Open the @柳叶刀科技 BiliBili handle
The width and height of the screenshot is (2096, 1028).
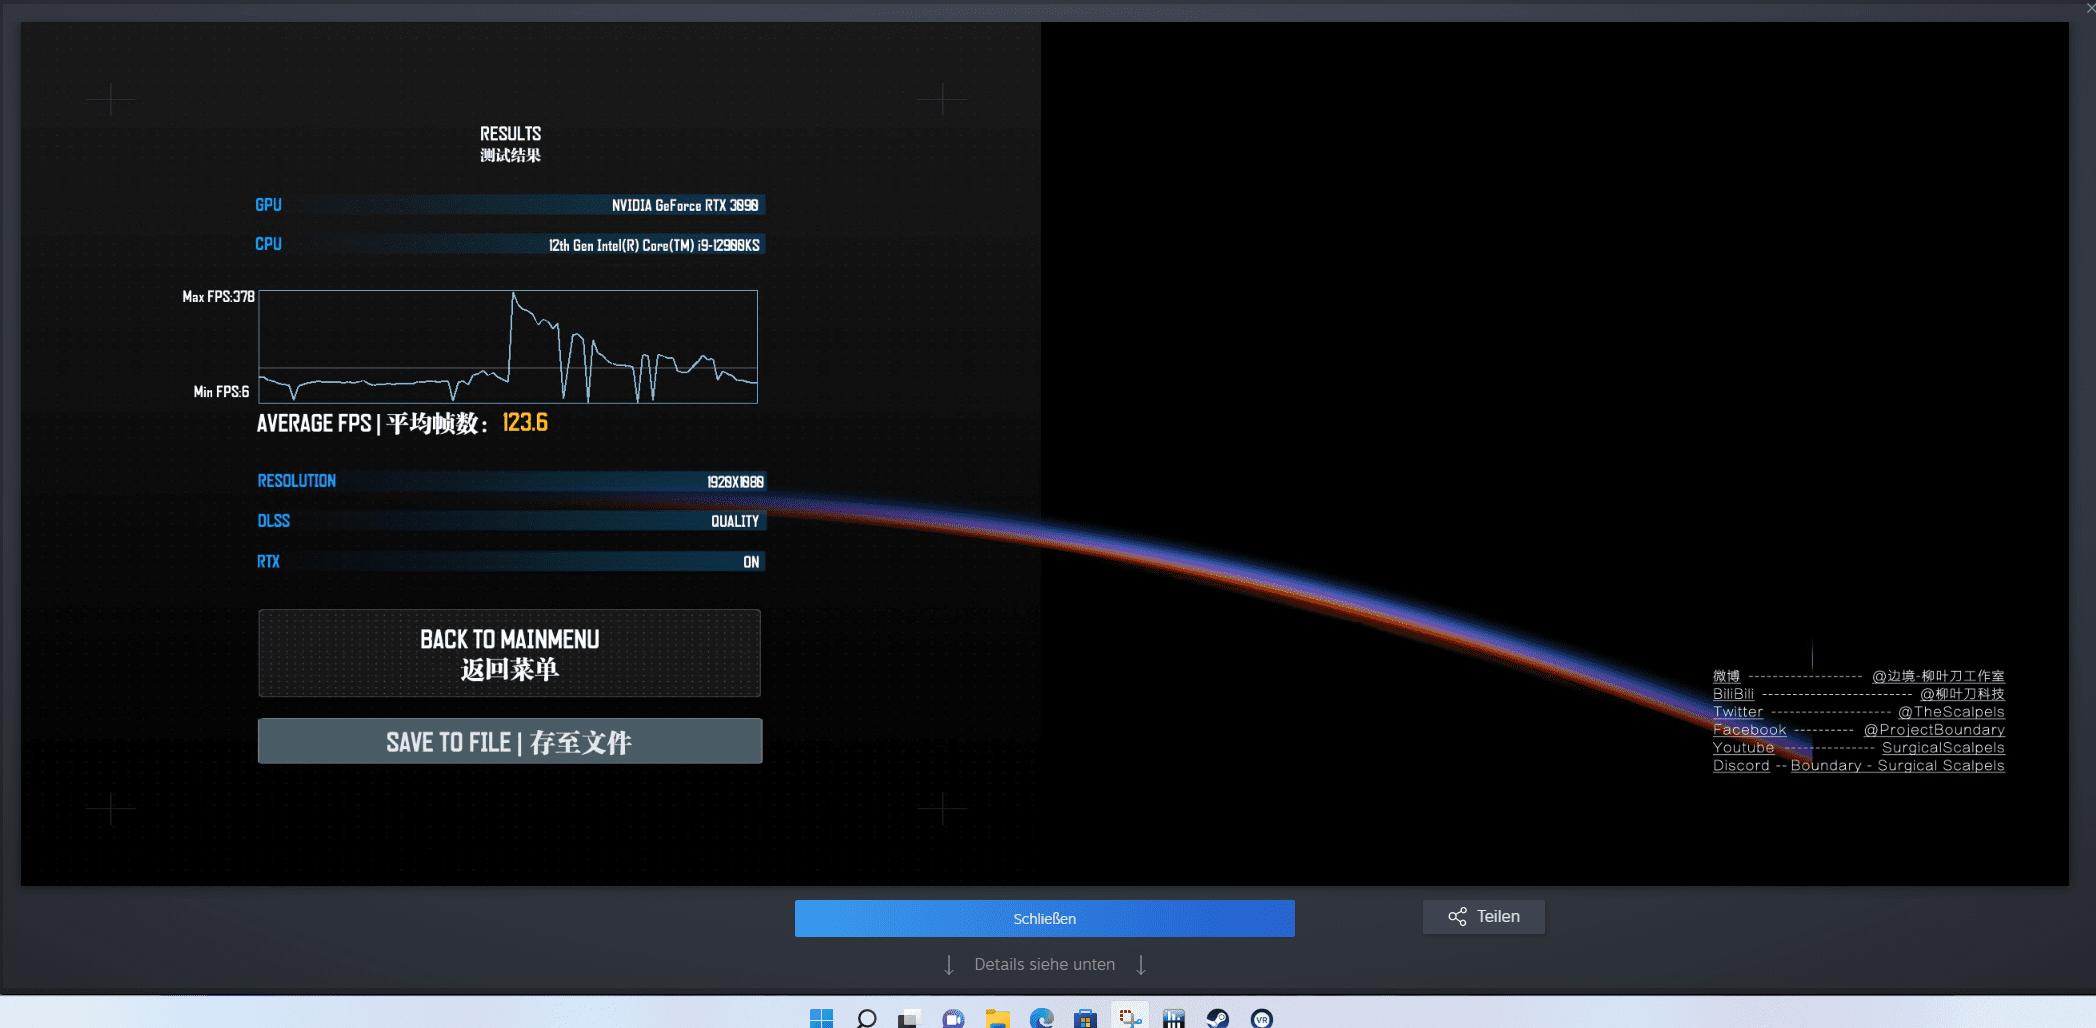coord(1962,694)
